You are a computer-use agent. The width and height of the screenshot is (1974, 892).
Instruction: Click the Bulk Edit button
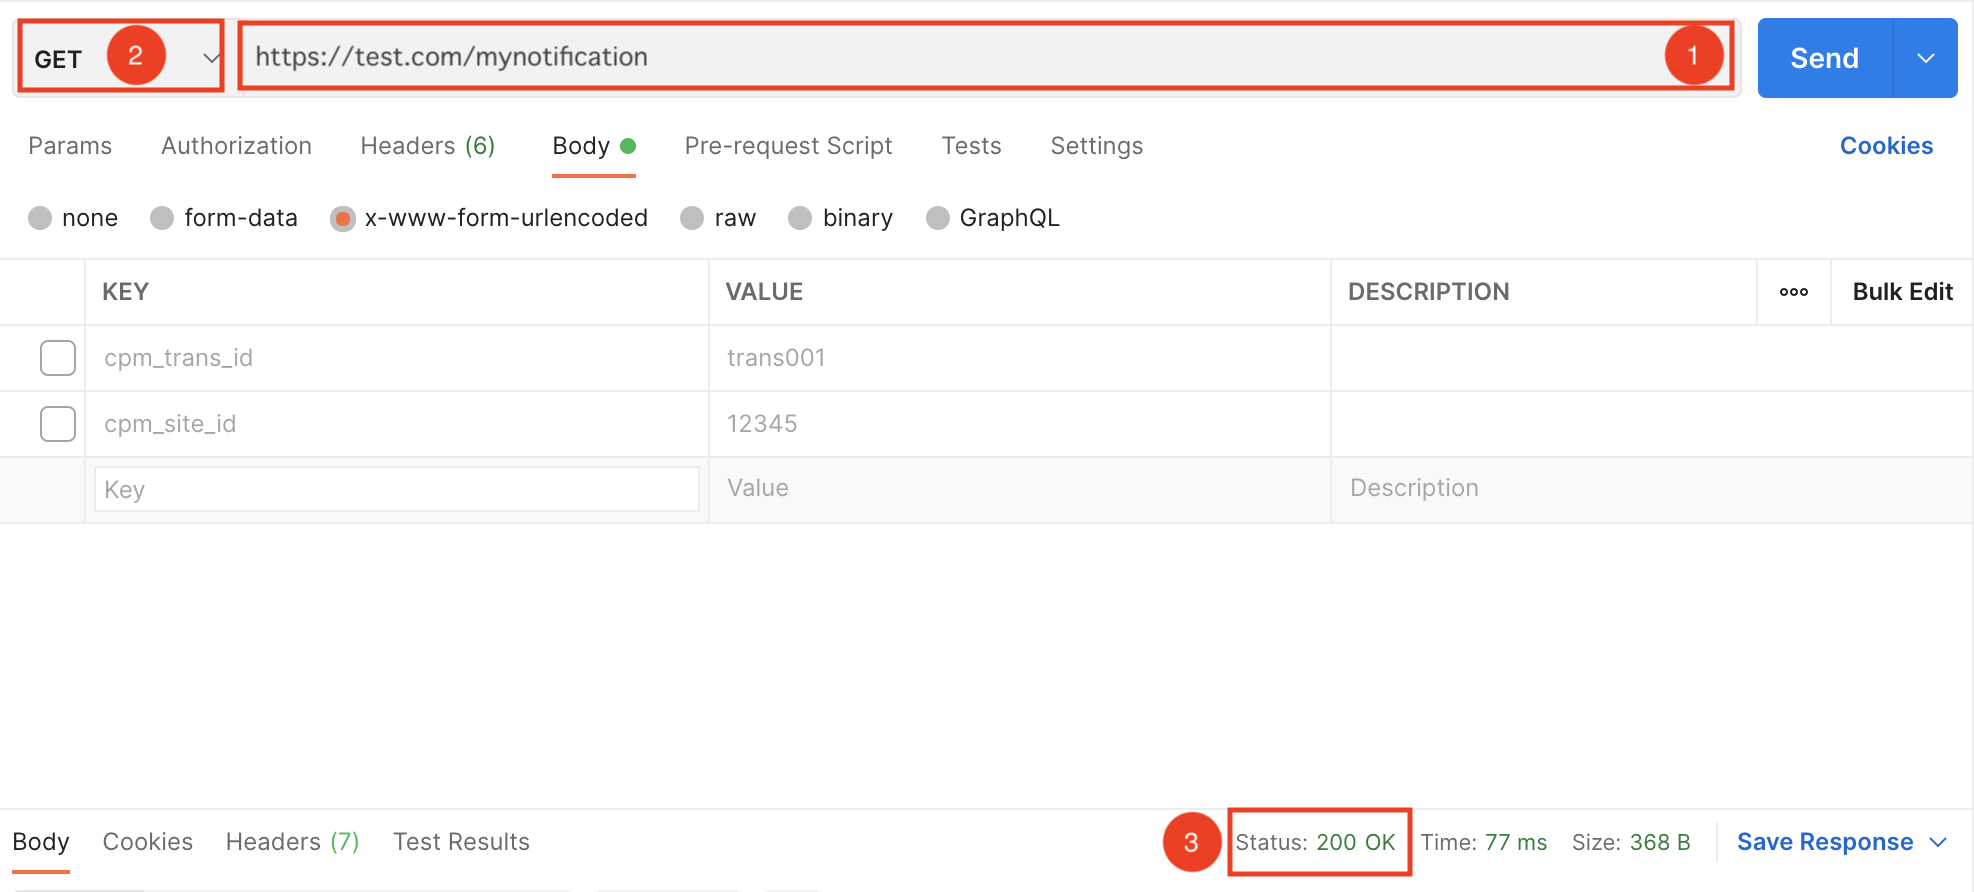[1902, 292]
